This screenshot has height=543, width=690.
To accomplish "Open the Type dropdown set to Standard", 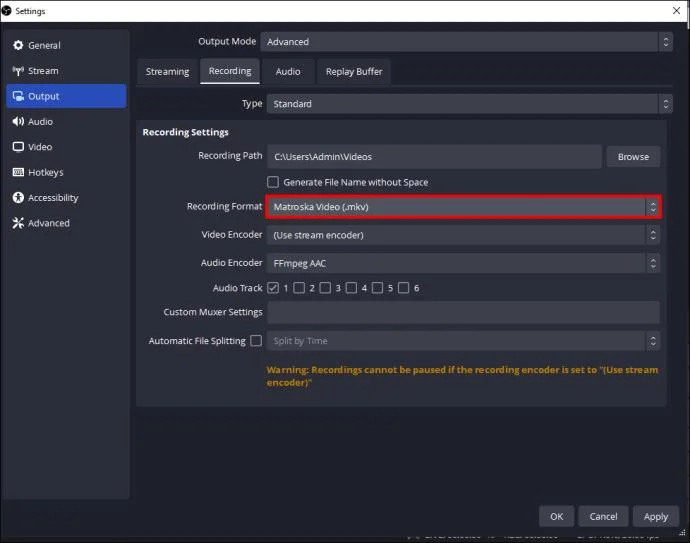I will [469, 104].
